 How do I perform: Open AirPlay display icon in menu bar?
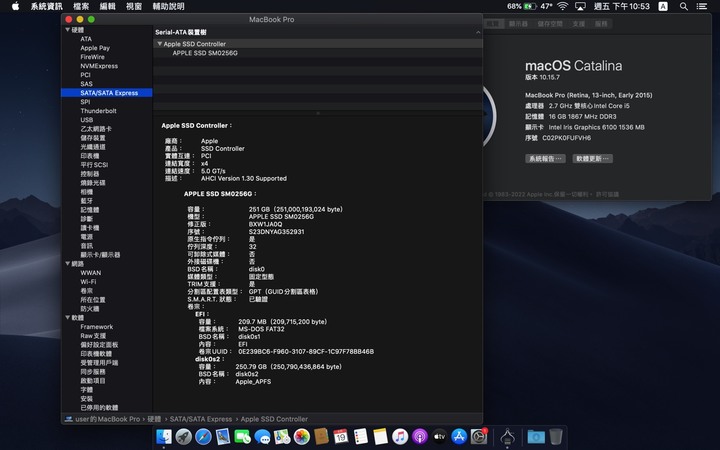click(x=580, y=6)
